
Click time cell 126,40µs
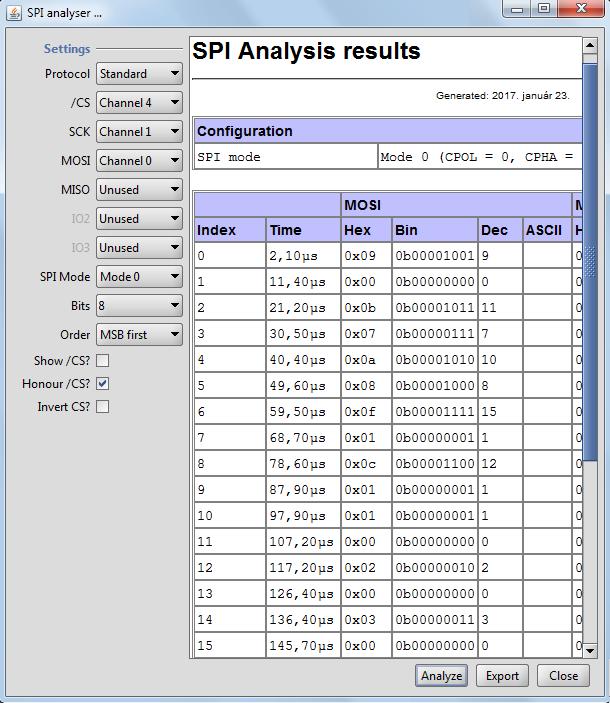click(303, 594)
